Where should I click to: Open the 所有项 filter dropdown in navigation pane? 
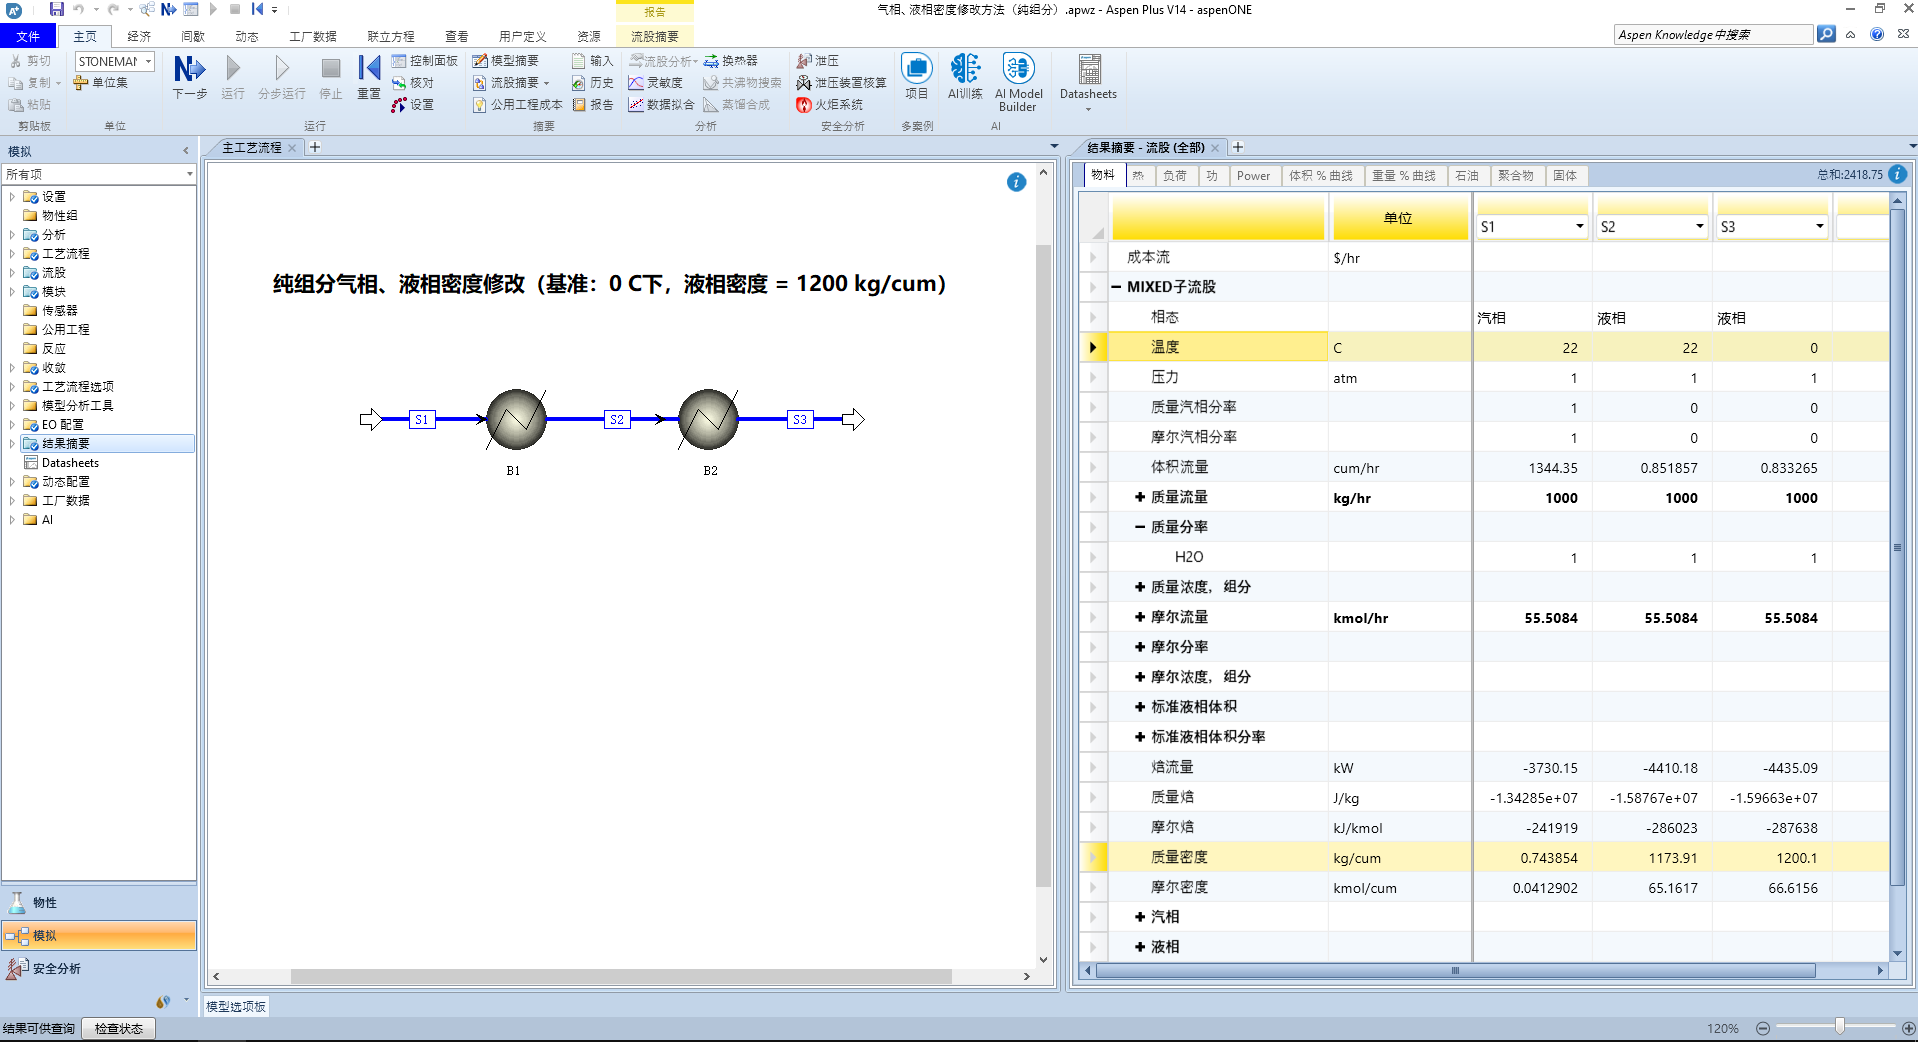coord(189,174)
